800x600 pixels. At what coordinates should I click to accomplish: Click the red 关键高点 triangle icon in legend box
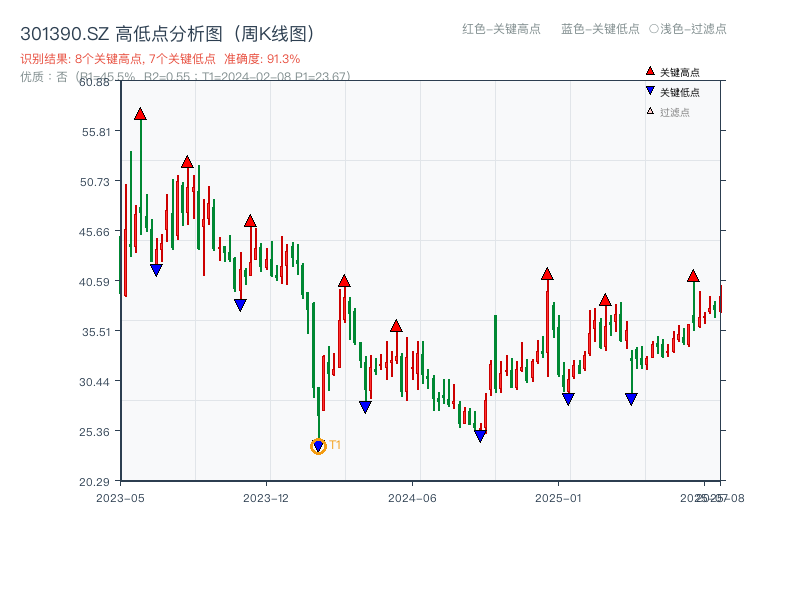click(648, 71)
